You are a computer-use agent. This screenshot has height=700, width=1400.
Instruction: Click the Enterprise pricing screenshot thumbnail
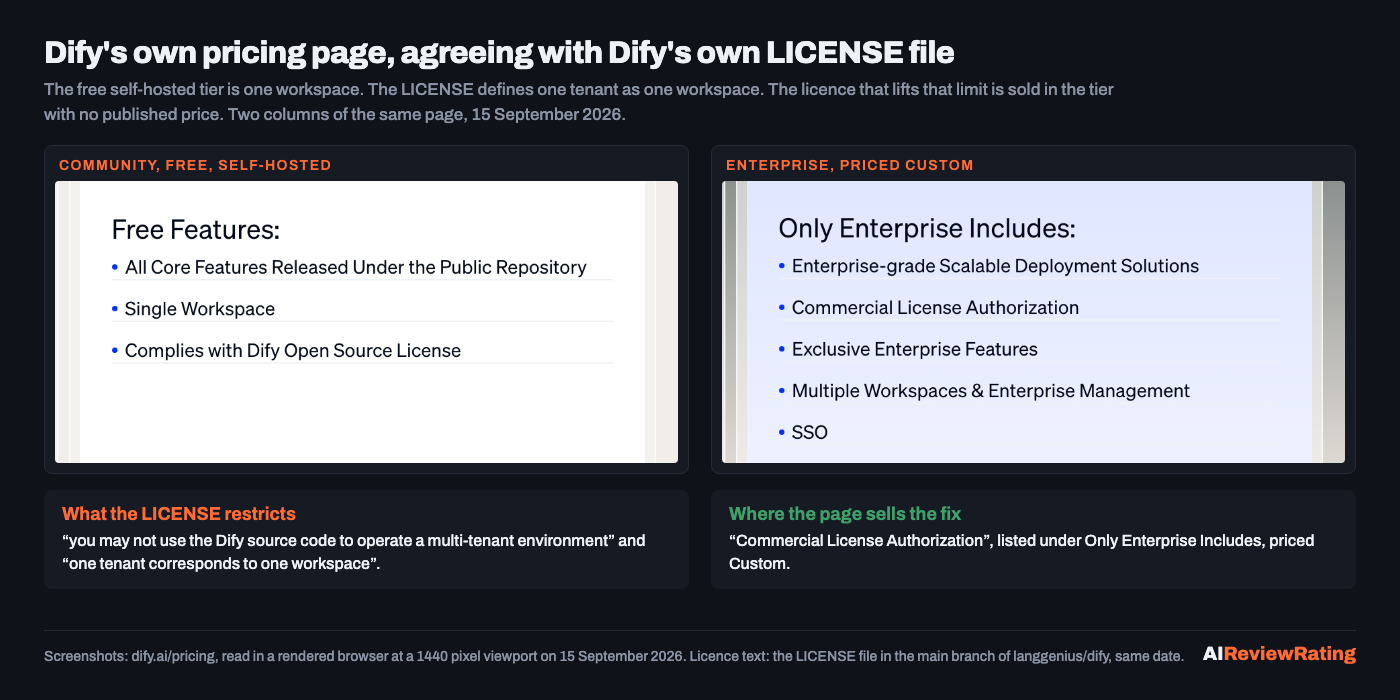point(1033,322)
